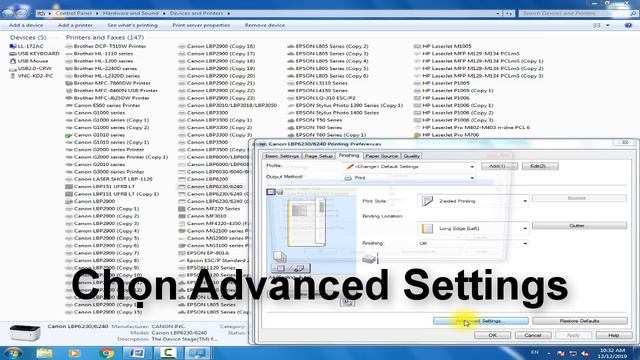Switch to the Basic Settings tab
This screenshot has width=640, height=360.
[x=282, y=156]
